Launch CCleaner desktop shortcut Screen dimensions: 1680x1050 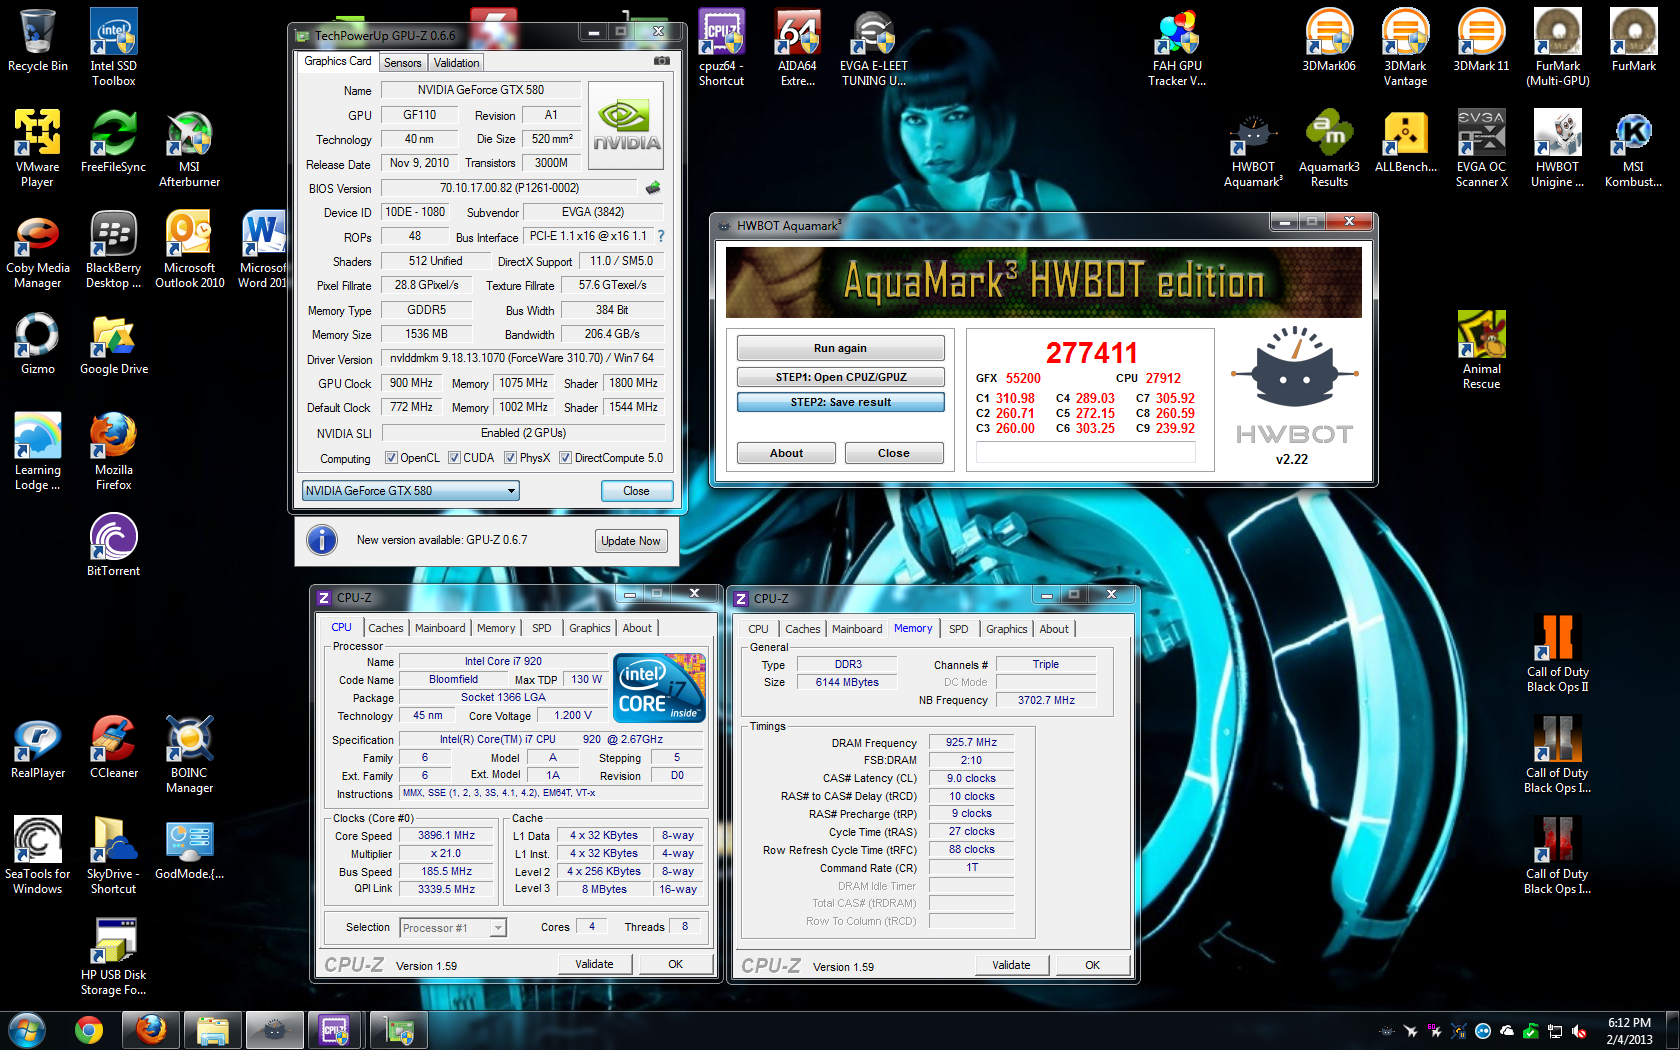tap(114, 745)
